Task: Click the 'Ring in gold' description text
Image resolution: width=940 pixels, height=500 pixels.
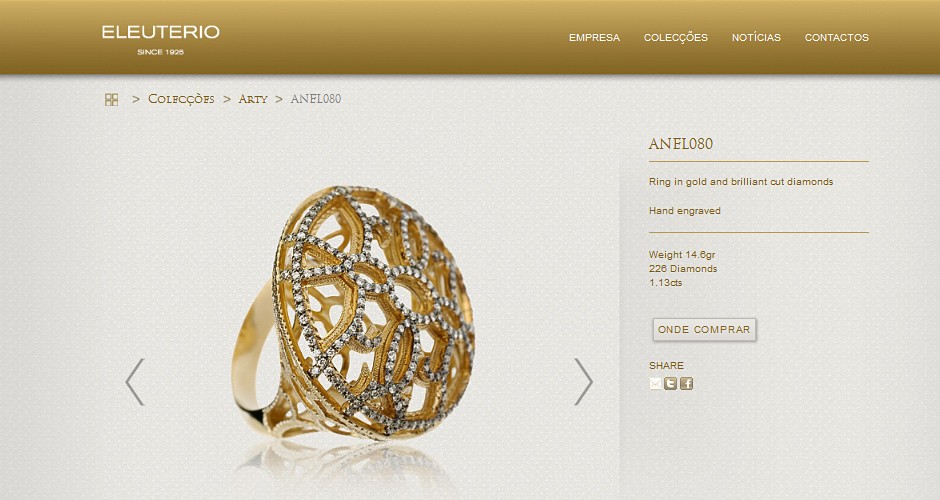Action: coord(741,182)
